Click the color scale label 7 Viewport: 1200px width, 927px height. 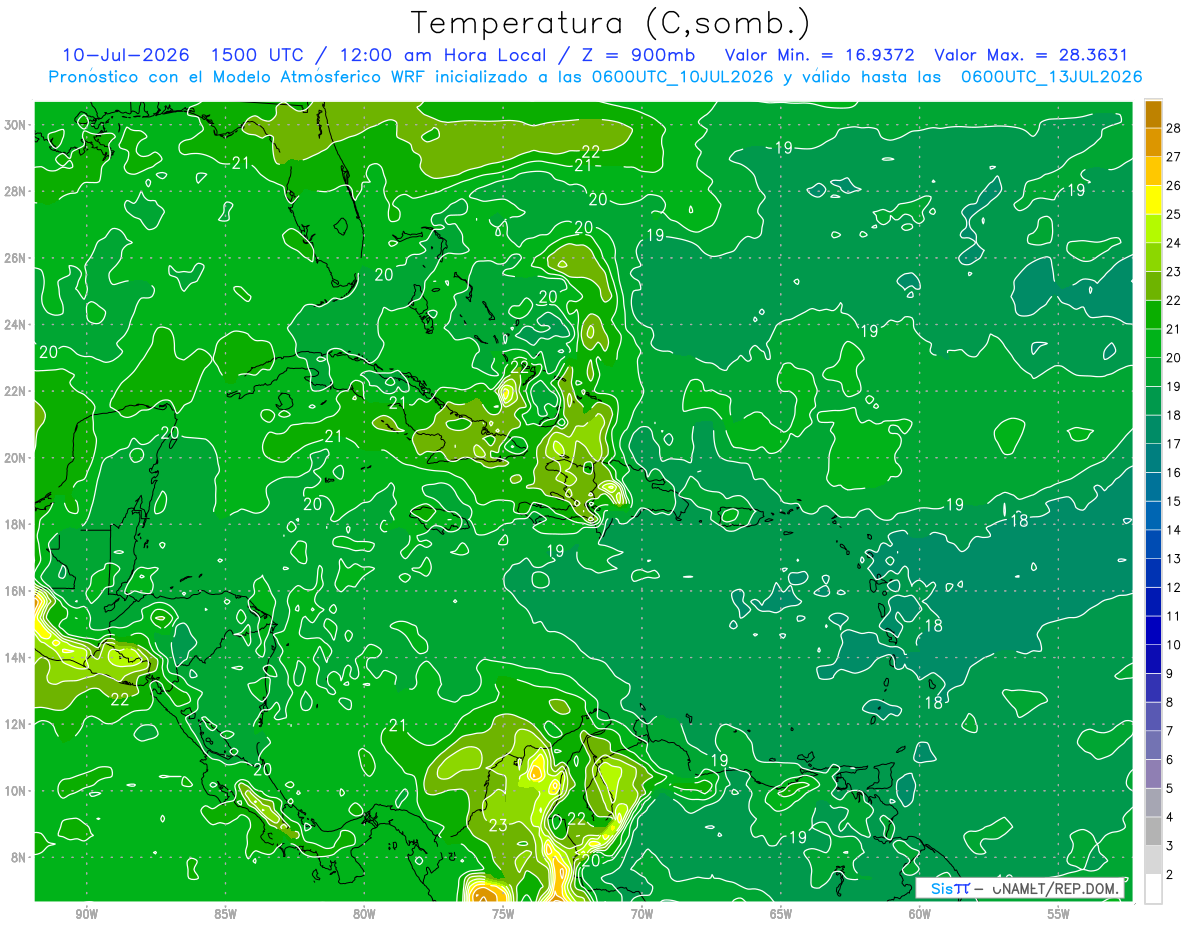[x=1170, y=731]
